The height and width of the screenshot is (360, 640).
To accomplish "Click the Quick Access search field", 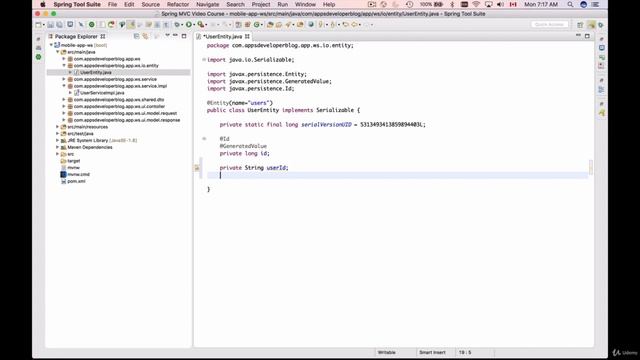I will coord(549,25).
